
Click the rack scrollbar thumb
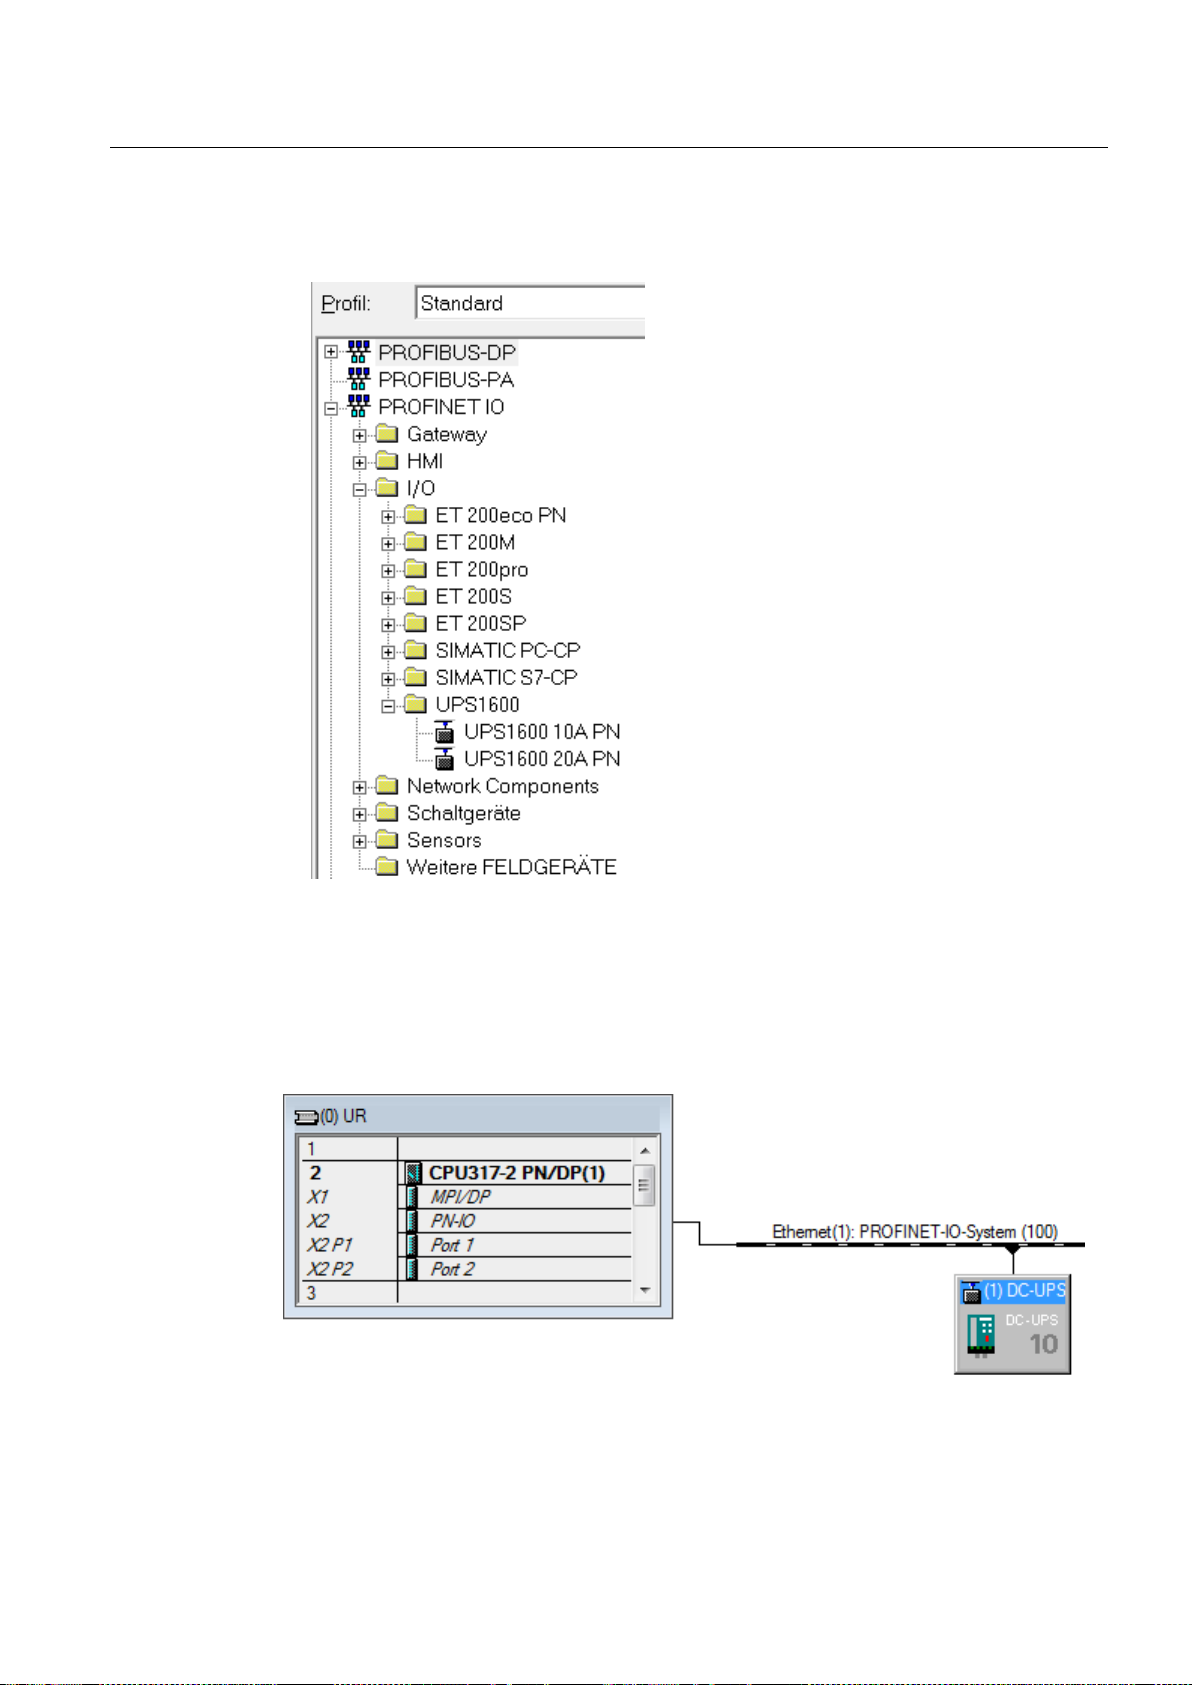click(645, 1186)
